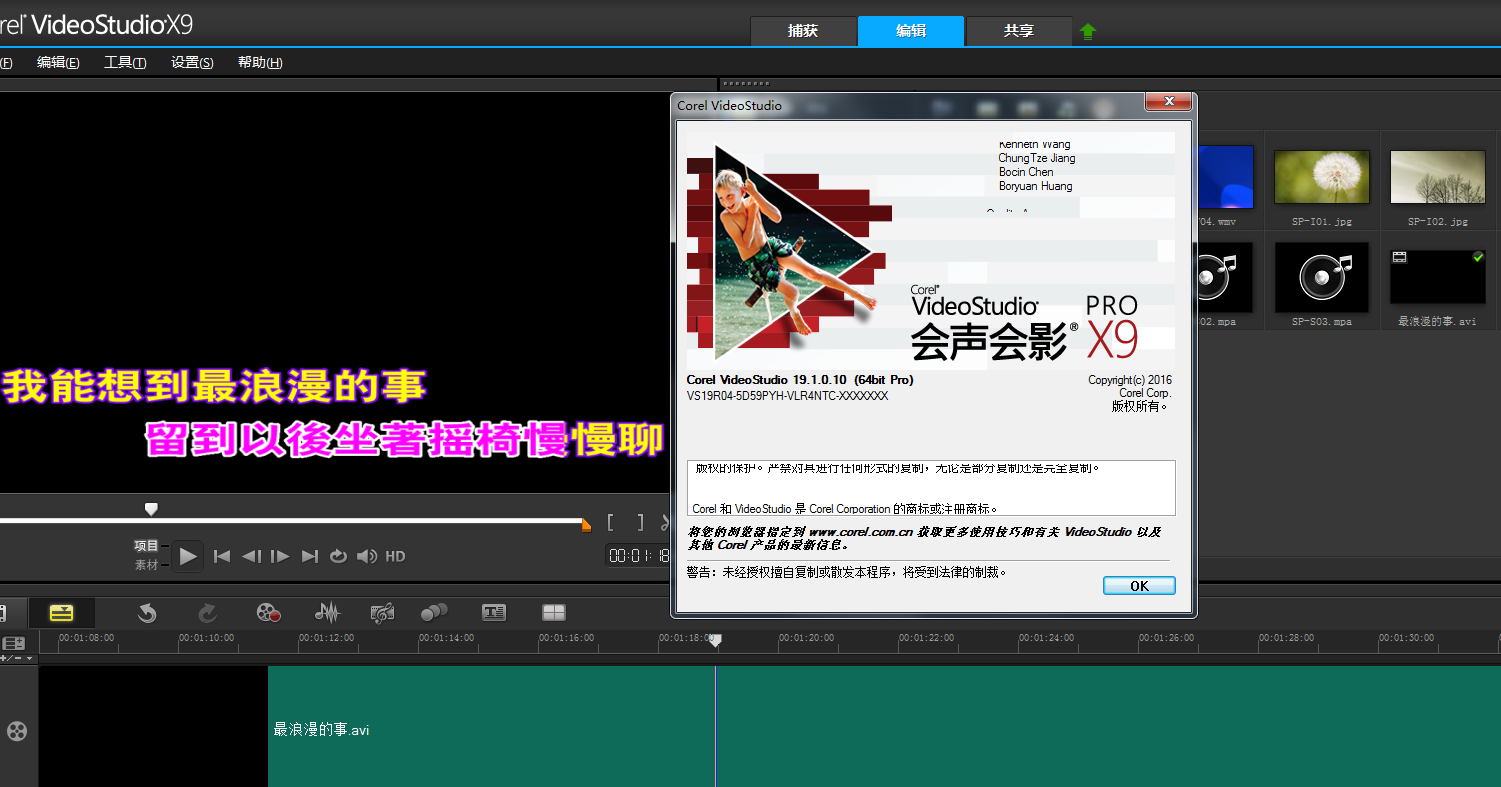Set Mark-out with the right bracket icon
1501x787 pixels.
640,523
